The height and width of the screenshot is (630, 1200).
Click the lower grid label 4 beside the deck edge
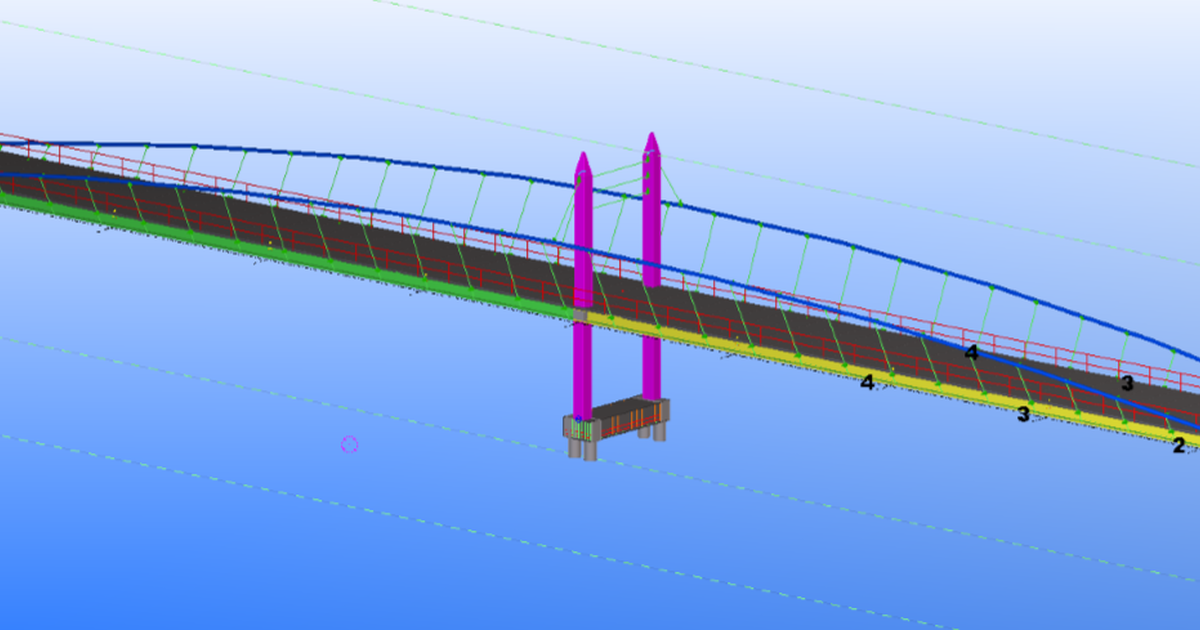coord(868,382)
